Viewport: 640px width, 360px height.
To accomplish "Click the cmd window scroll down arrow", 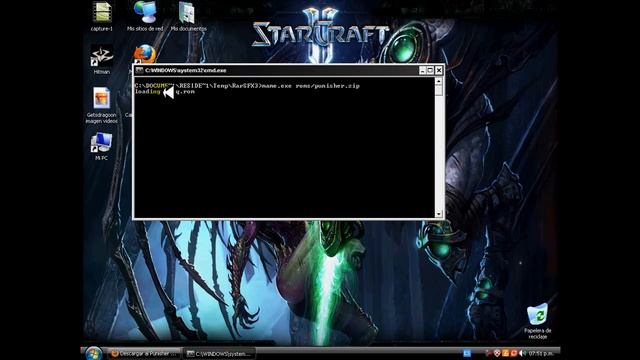I will [x=439, y=214].
